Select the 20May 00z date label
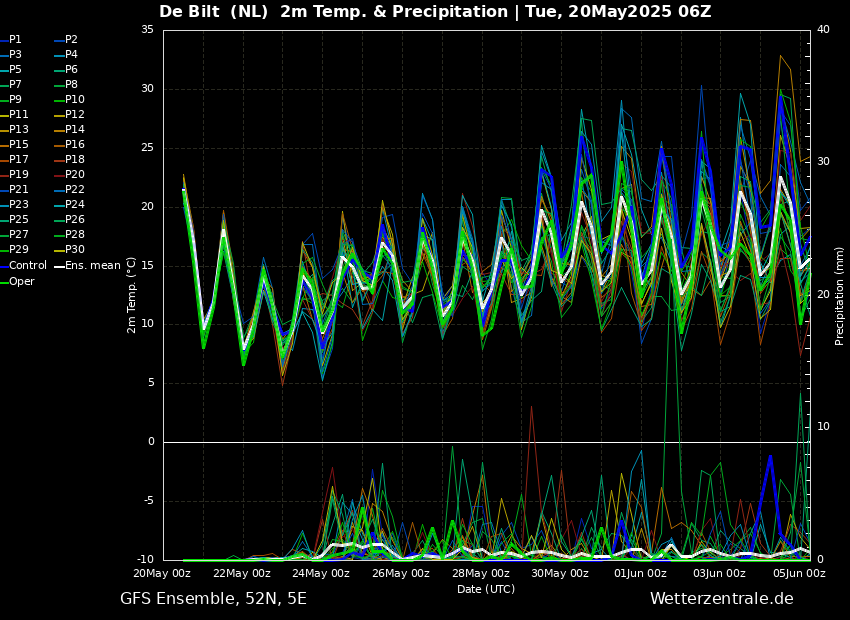Screen dimensions: 850x620 click(162, 574)
